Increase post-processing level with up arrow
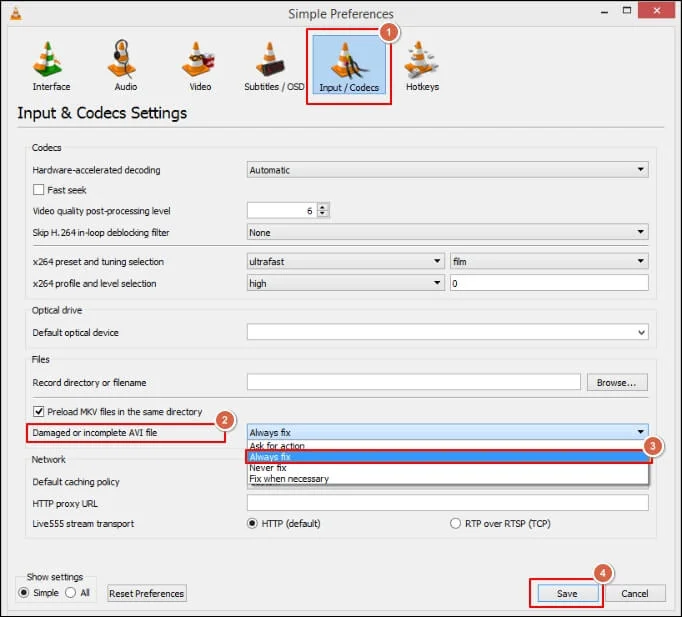This screenshot has height=617, width=682. pos(322,207)
